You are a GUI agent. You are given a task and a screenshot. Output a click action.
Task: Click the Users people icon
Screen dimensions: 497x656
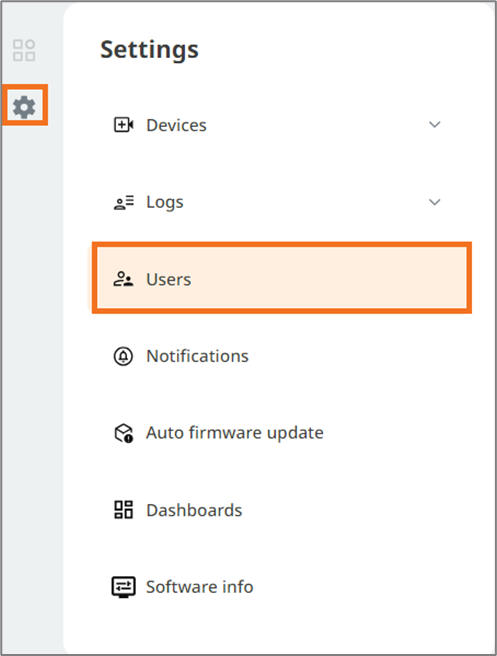click(x=123, y=279)
